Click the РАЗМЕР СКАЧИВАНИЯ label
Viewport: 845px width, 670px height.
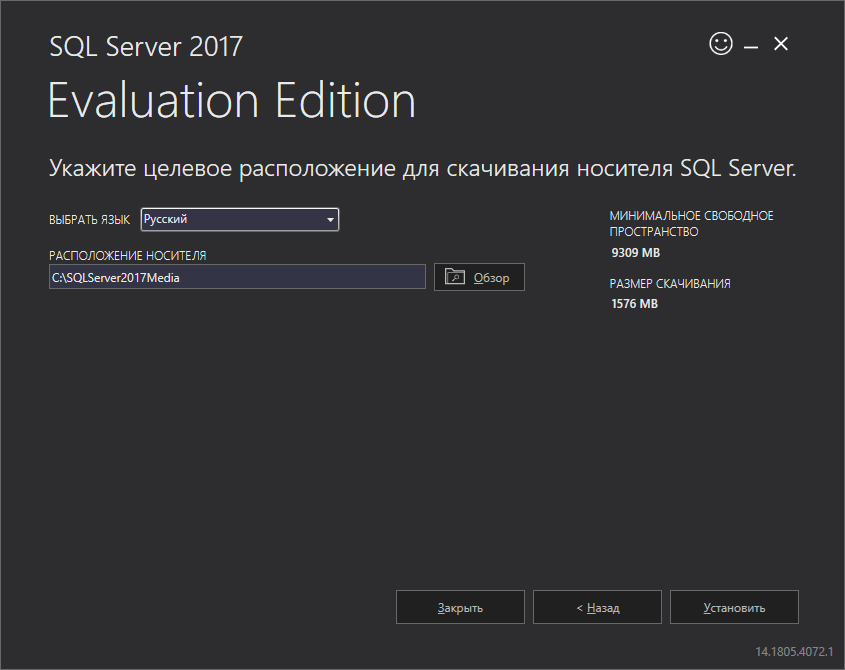pos(670,284)
